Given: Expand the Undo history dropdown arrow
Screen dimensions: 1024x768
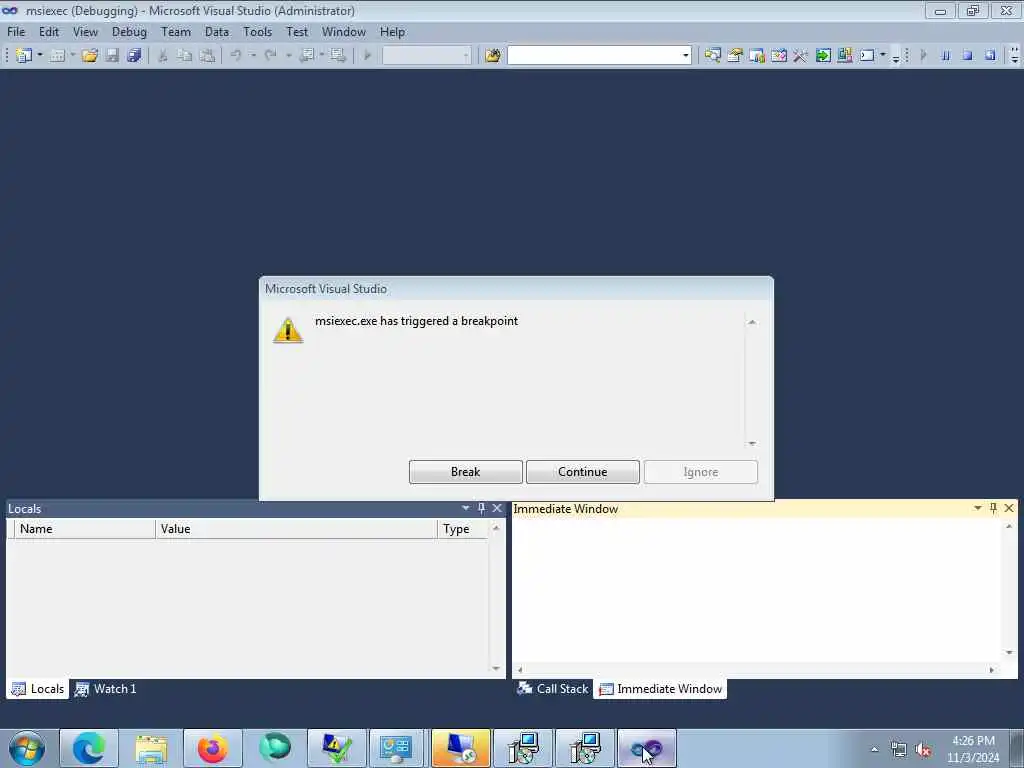Looking at the screenshot, I should point(253,56).
